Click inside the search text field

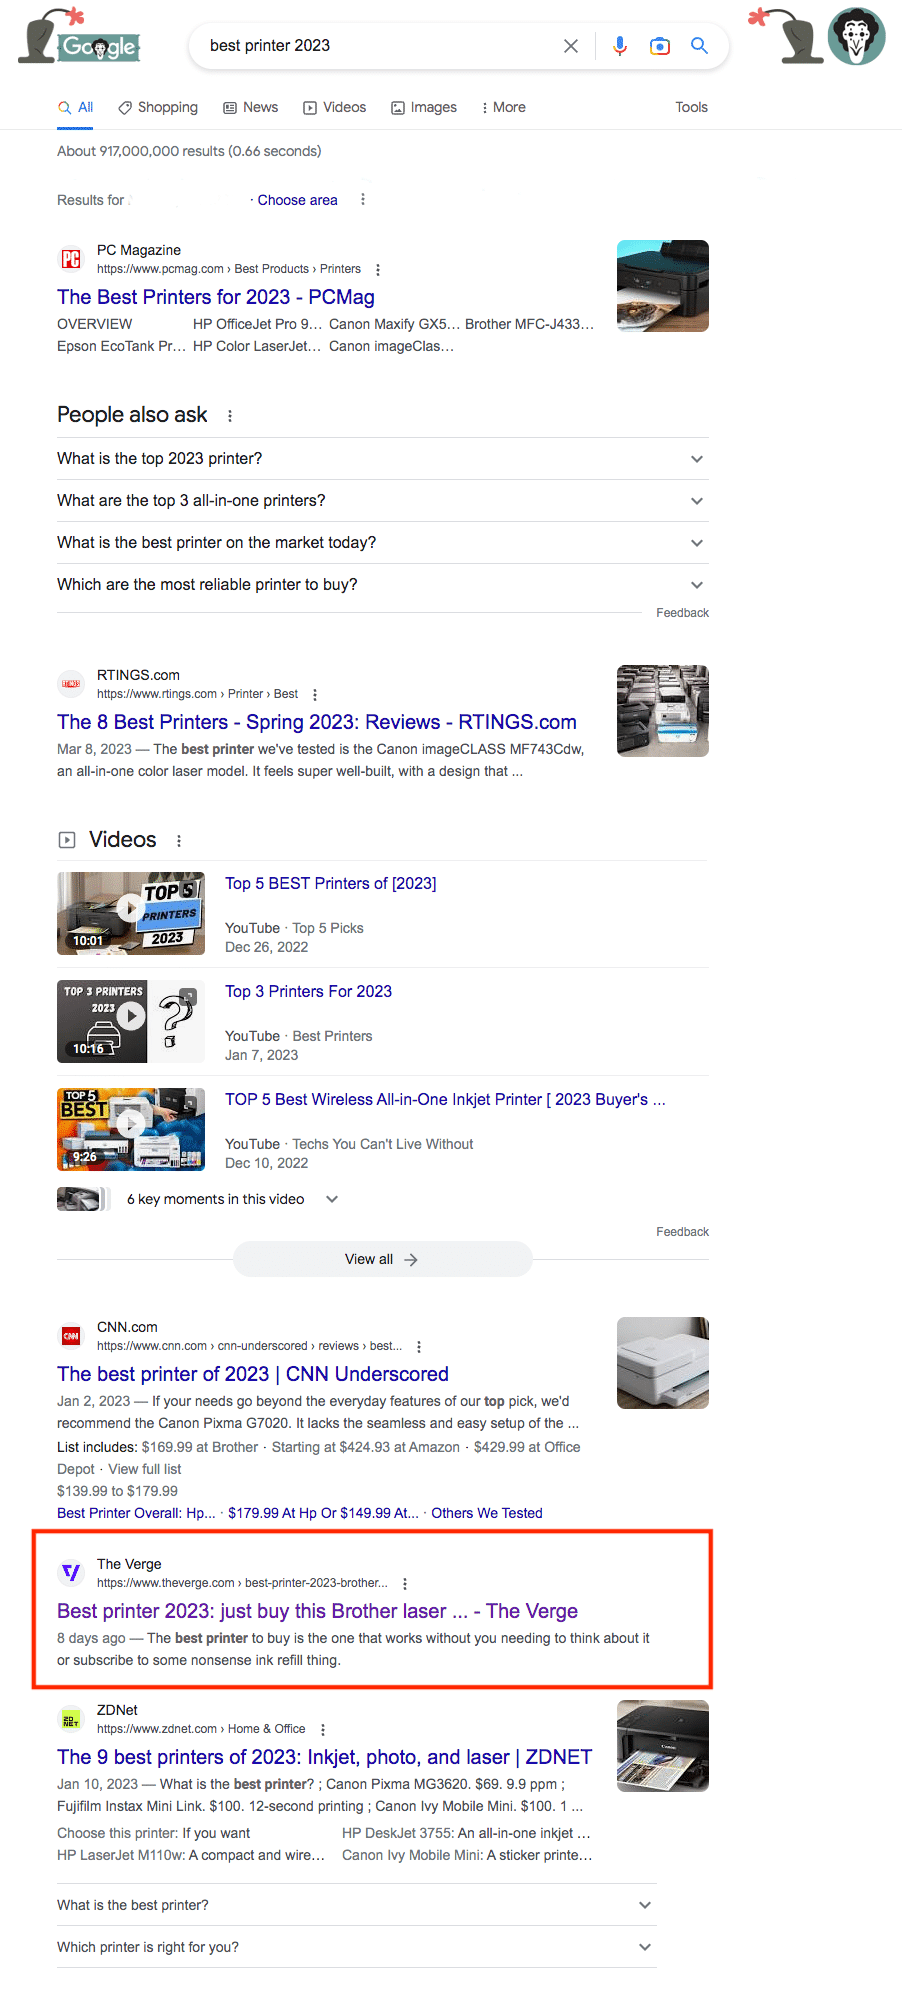point(380,46)
